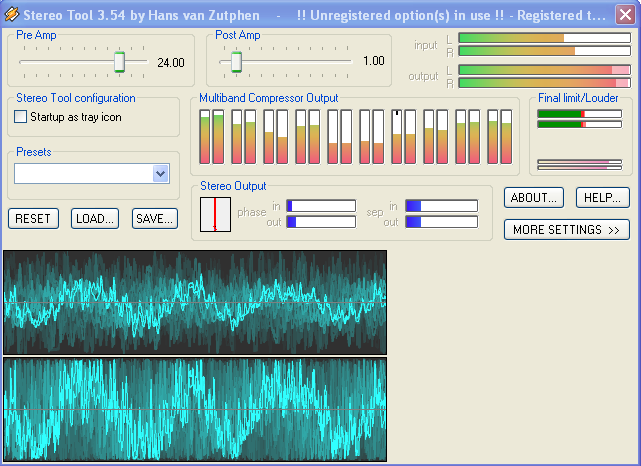Viewport: 641px width, 466px height.
Task: Click the upper waveform display
Action: (195, 302)
